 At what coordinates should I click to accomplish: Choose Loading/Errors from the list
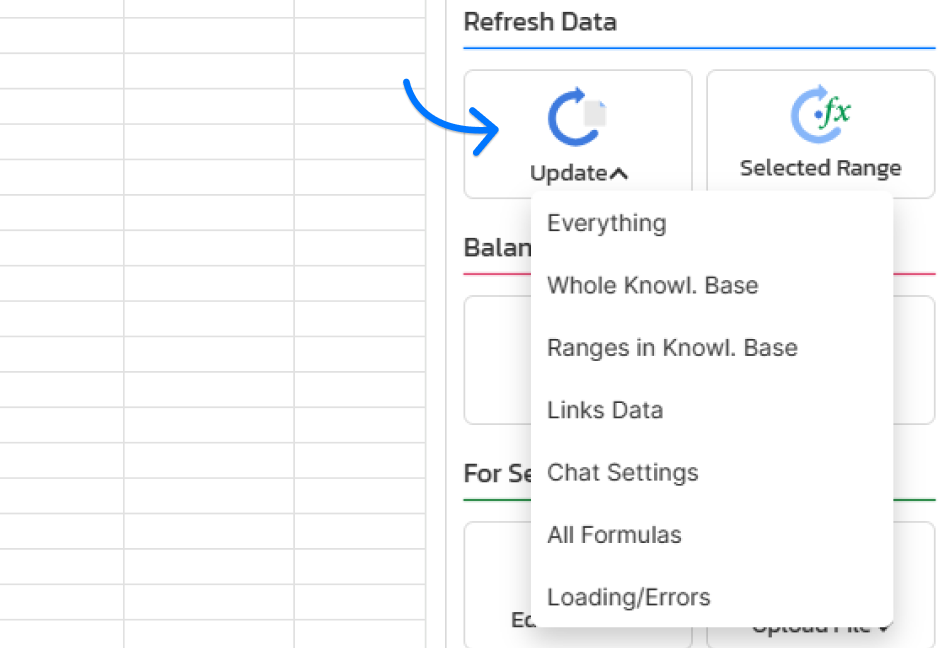[x=629, y=597]
